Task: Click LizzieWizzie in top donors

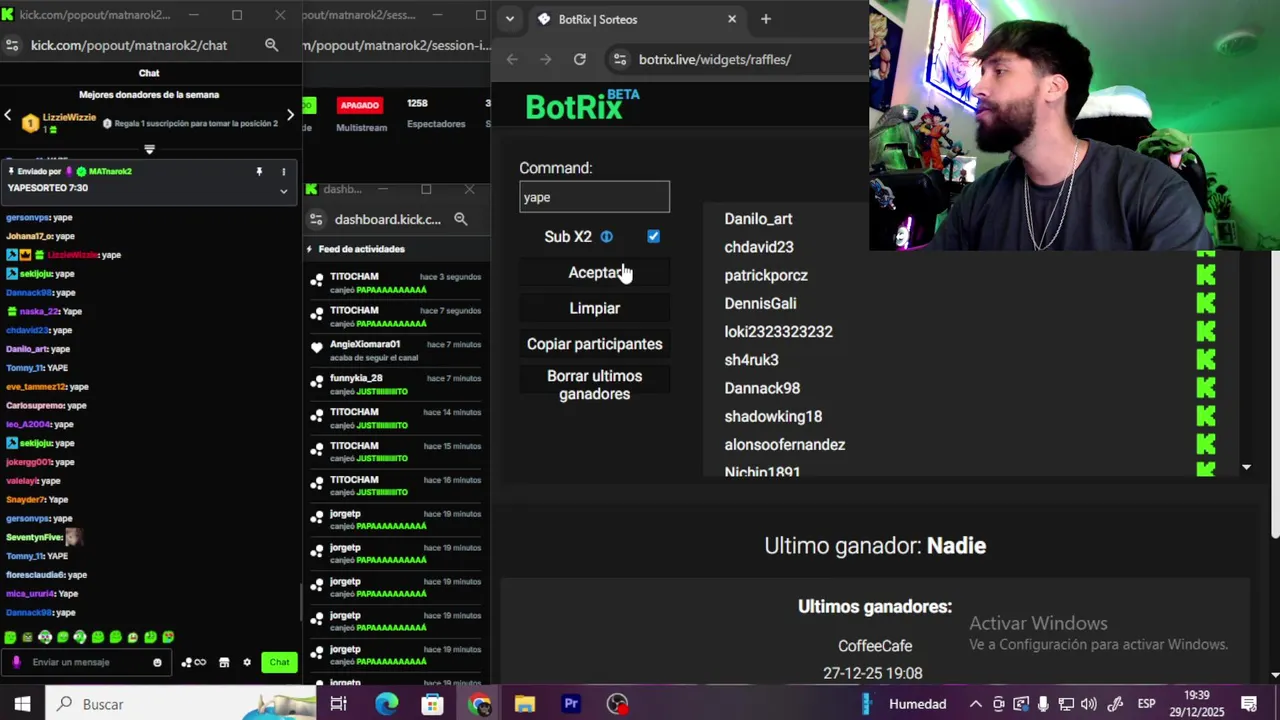Action: pyautogui.click(x=69, y=117)
